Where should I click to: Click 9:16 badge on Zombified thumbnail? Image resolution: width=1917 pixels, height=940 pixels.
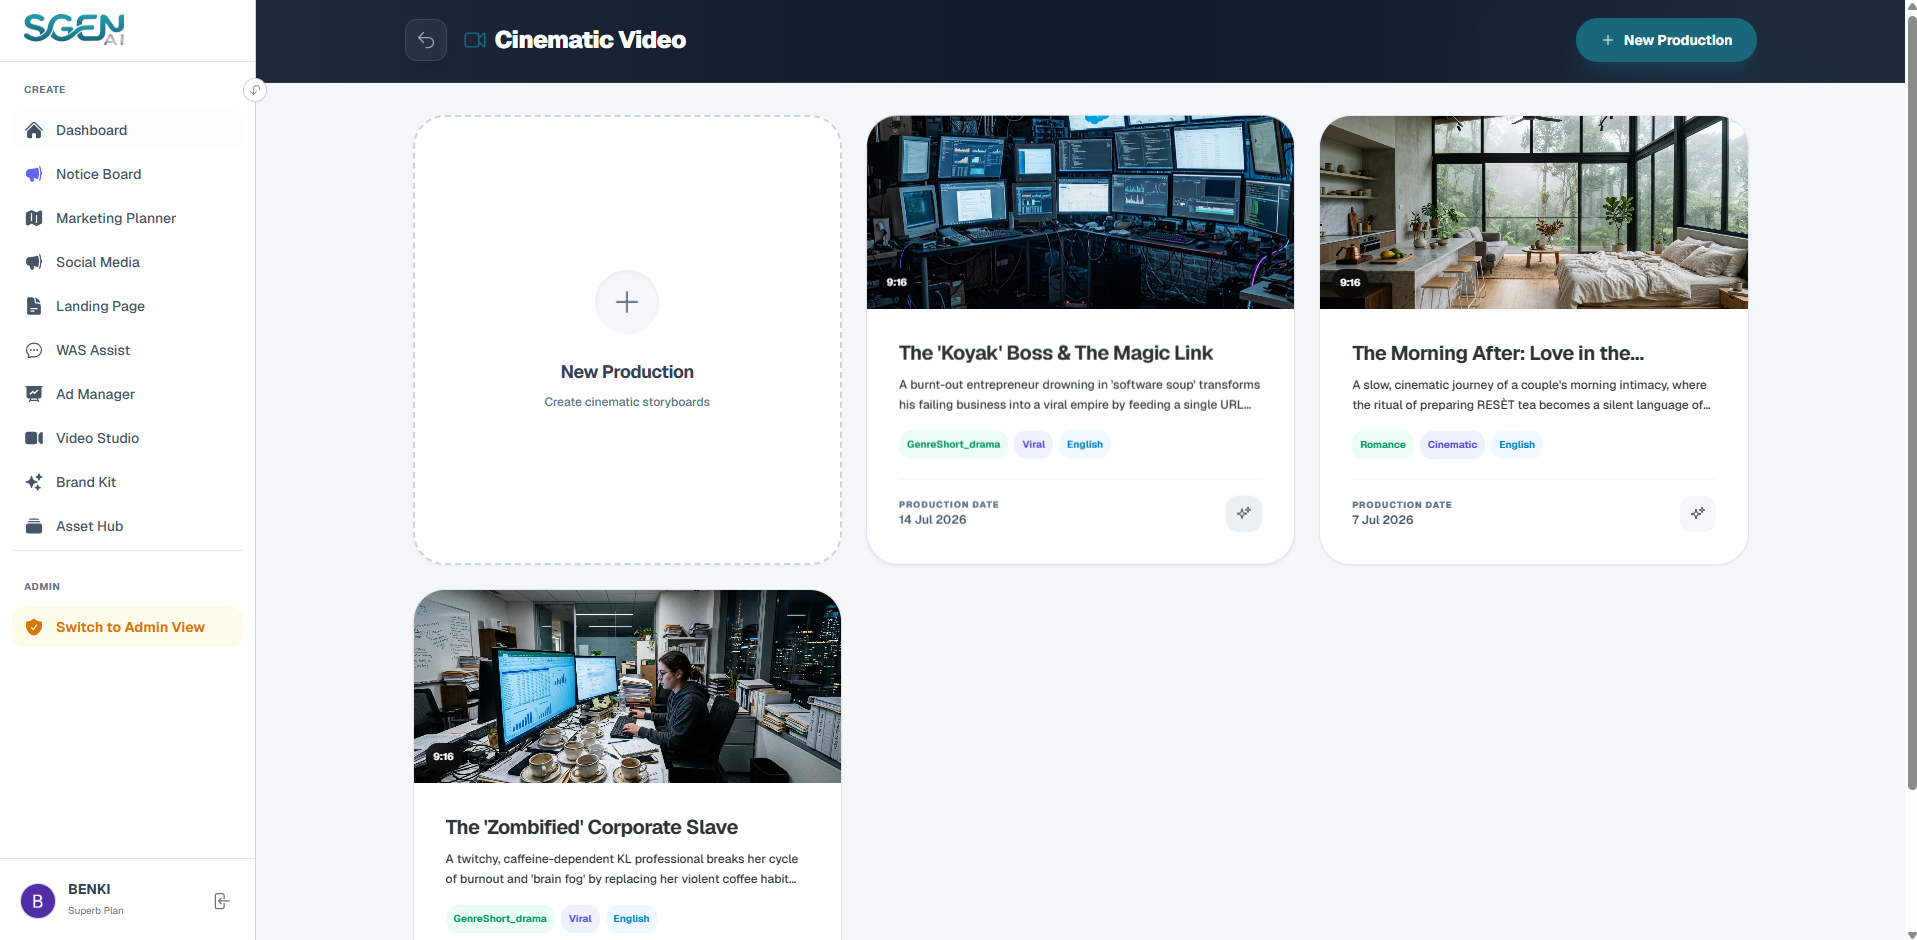pos(444,756)
